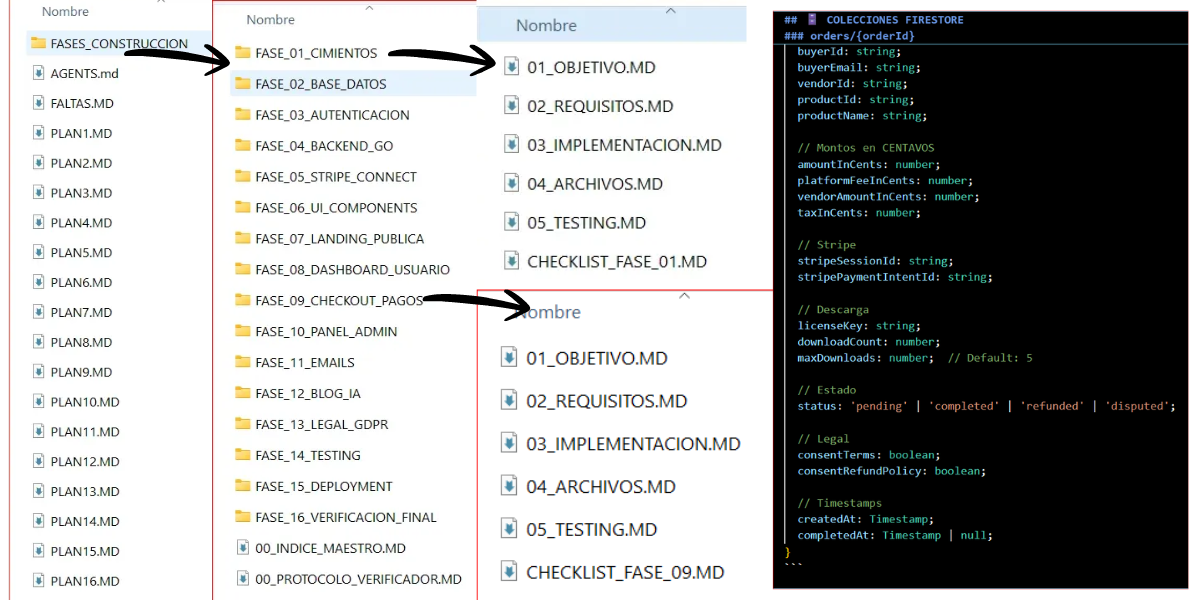Click the CHECKLIST_FASE_01.MD file icon
1200x600 pixels.
point(511,261)
